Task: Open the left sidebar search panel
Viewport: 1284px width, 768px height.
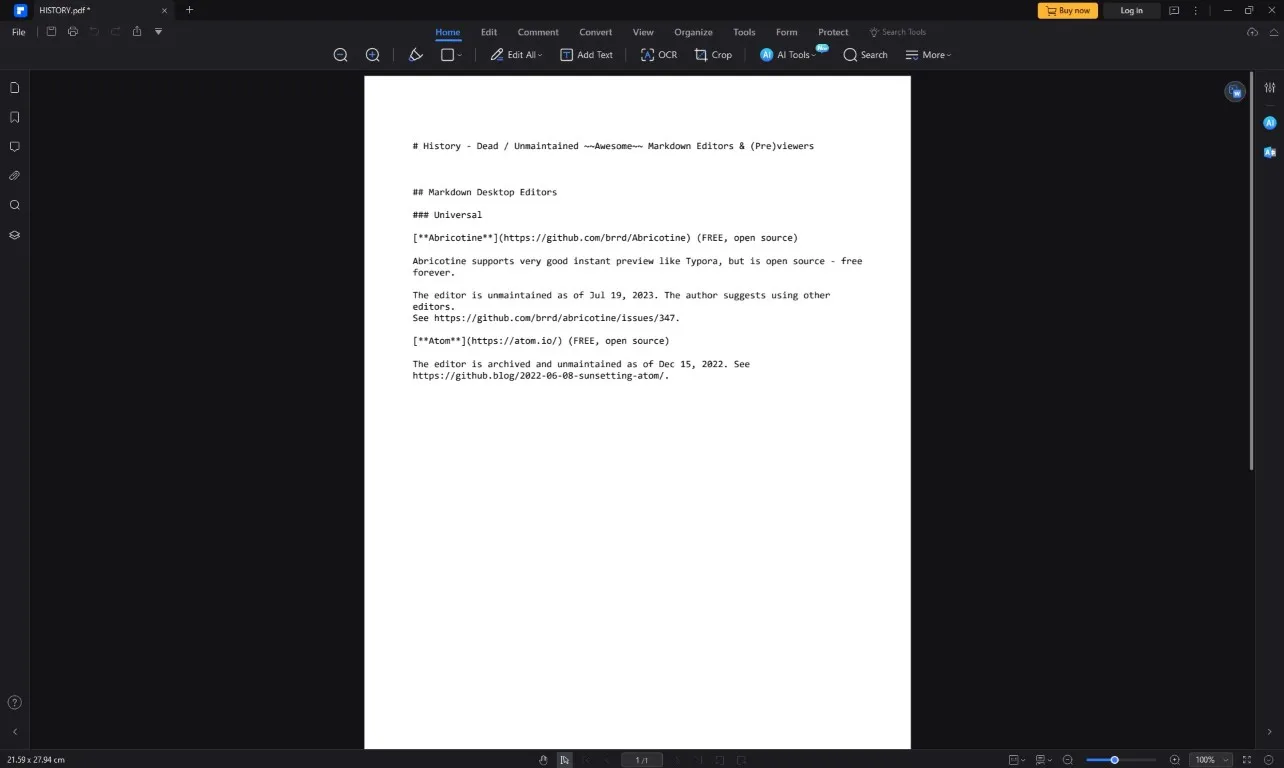Action: click(x=14, y=205)
